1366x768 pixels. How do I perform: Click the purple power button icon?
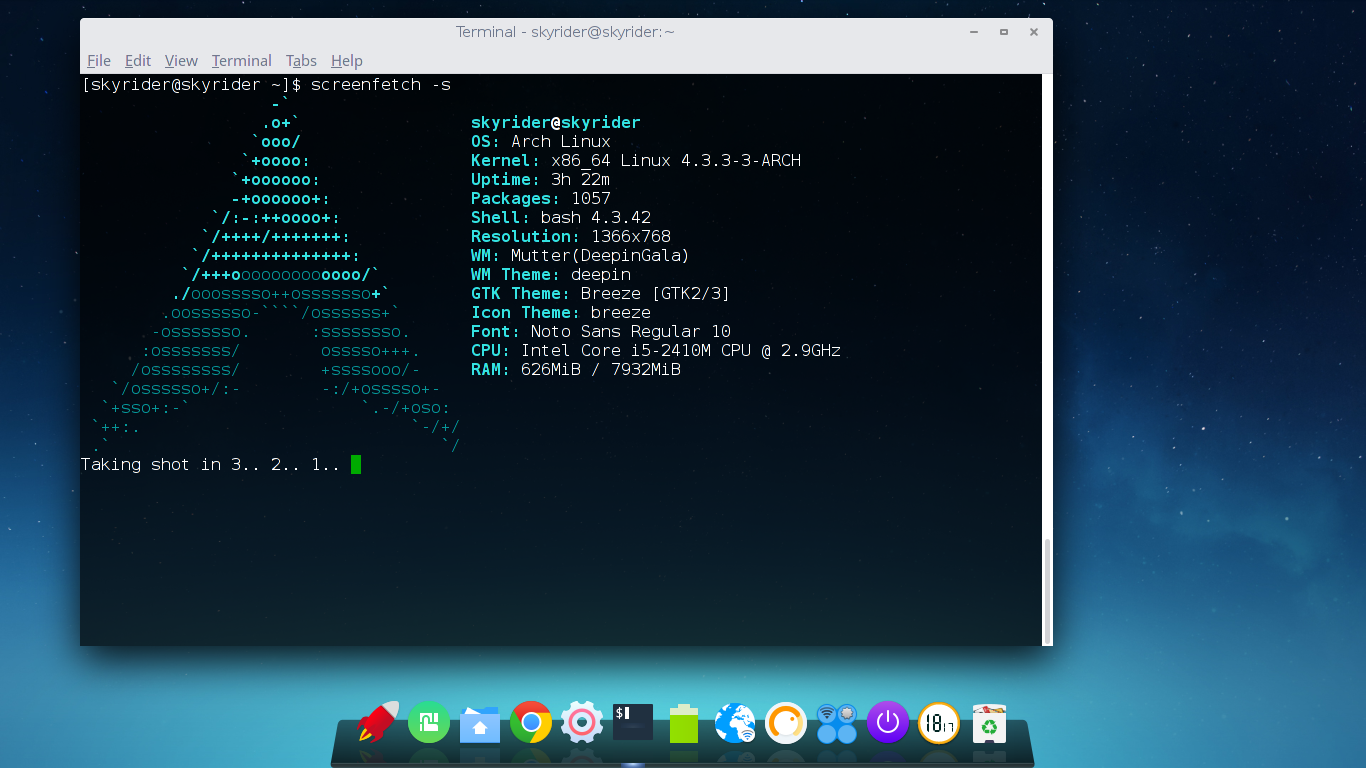coord(888,722)
